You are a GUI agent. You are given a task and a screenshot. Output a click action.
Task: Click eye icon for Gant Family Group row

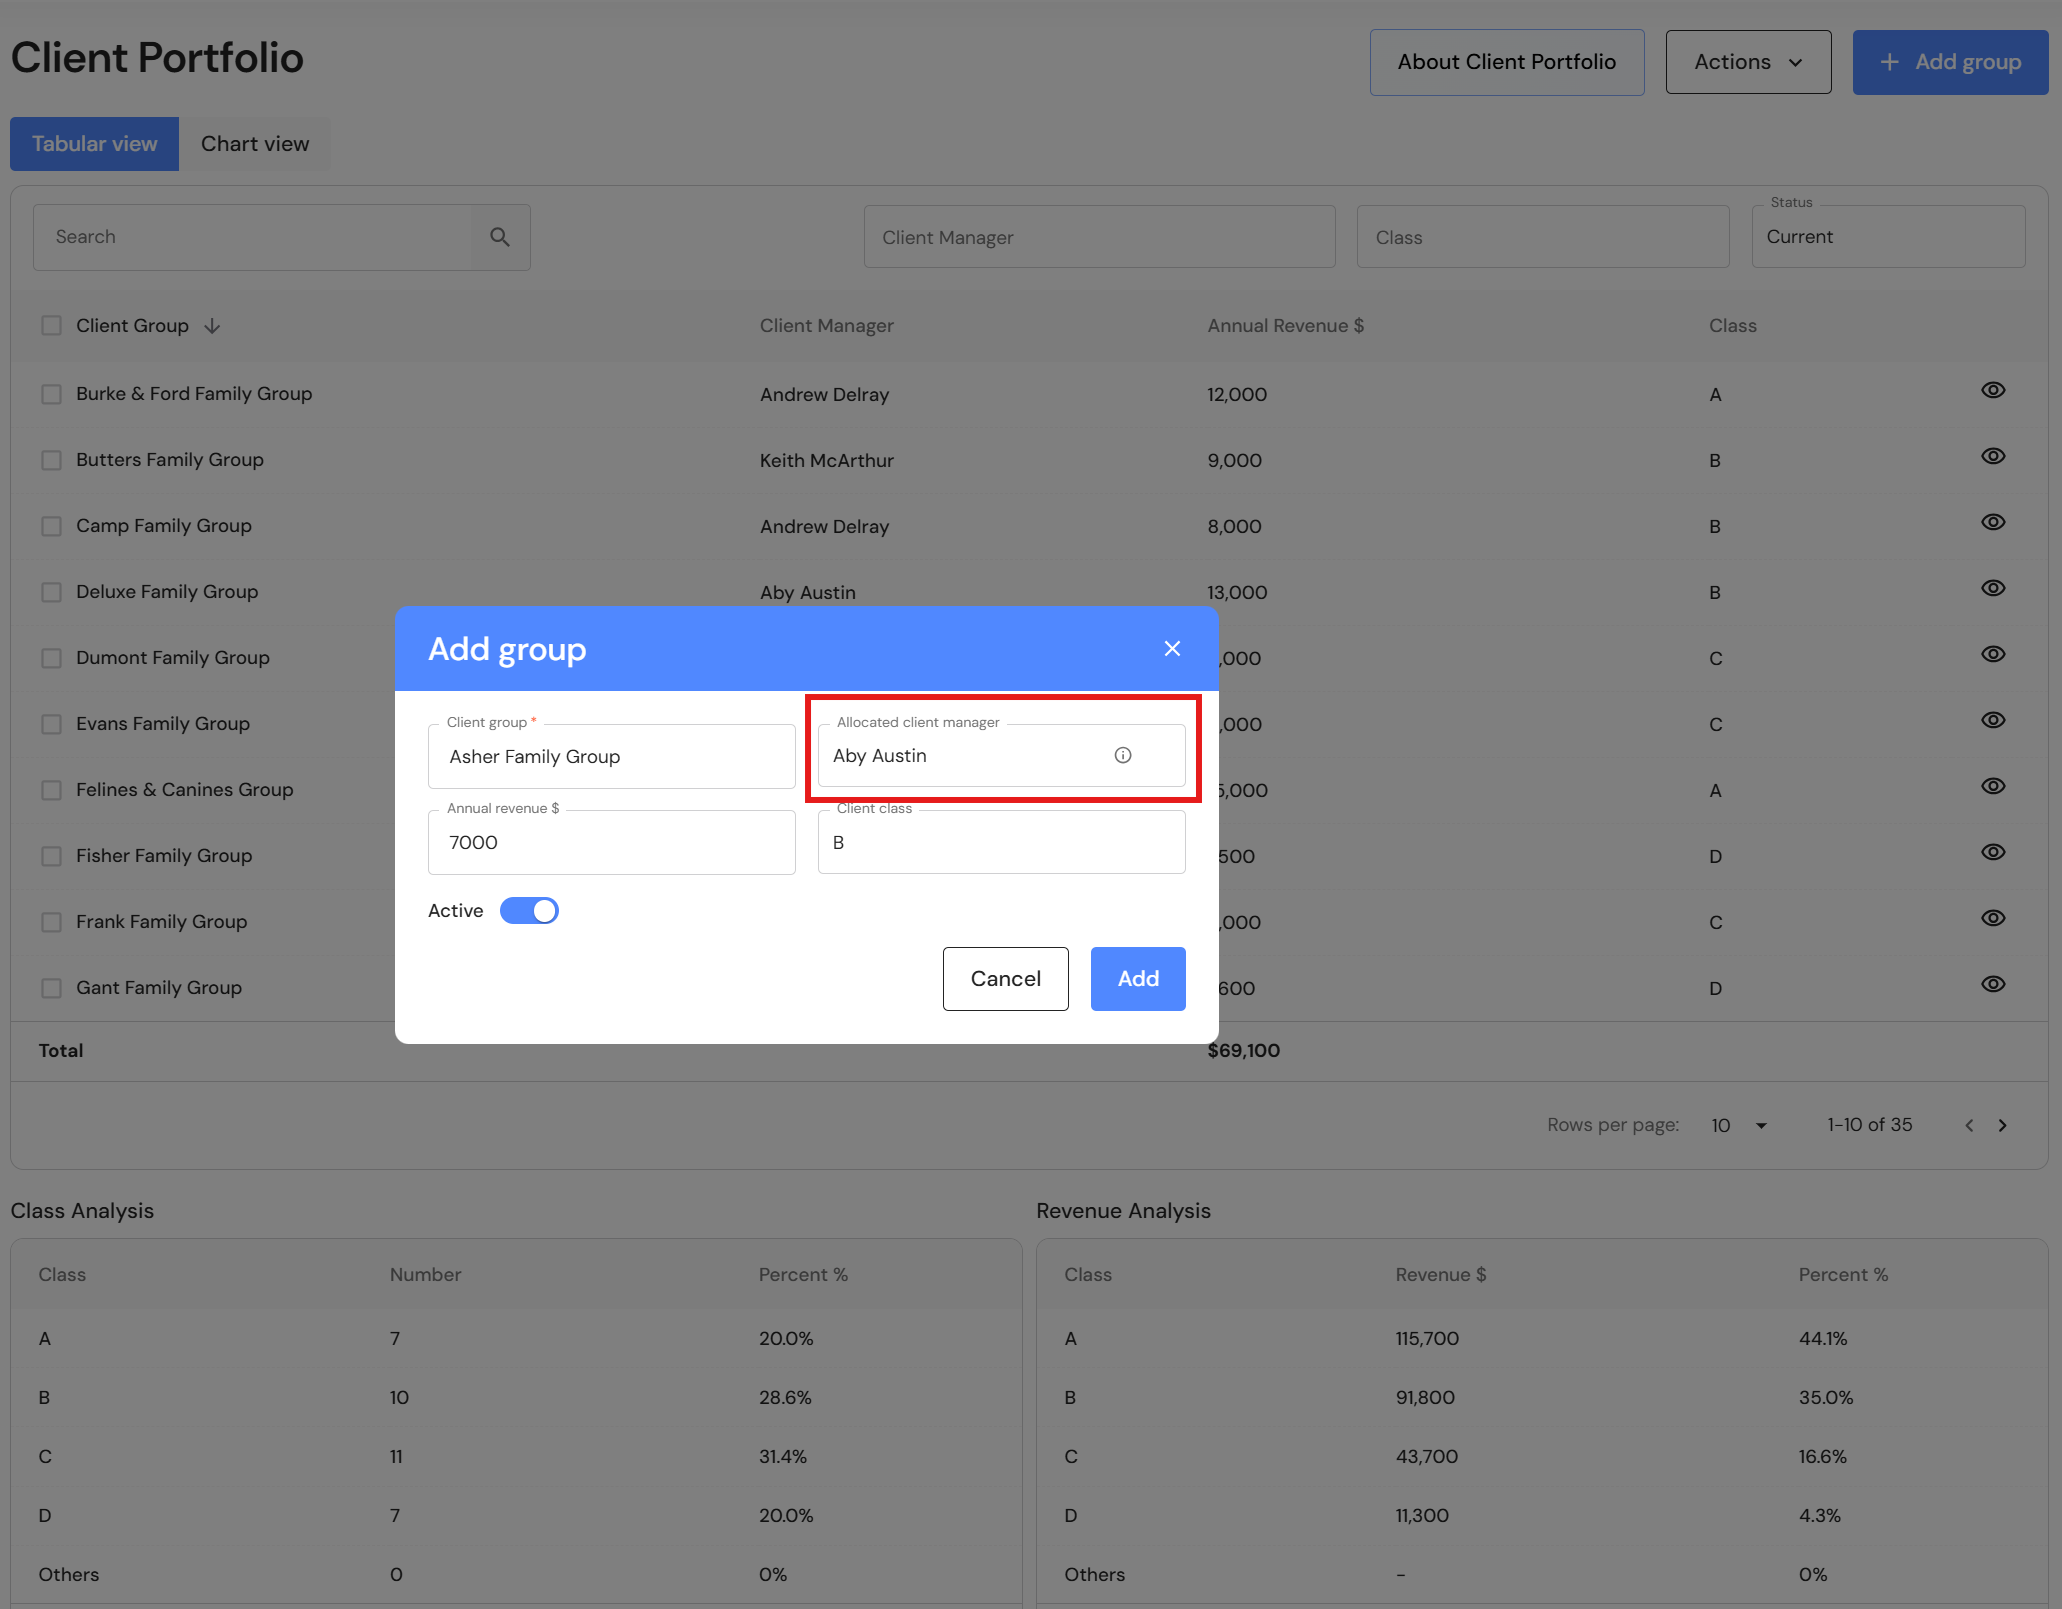1992,984
